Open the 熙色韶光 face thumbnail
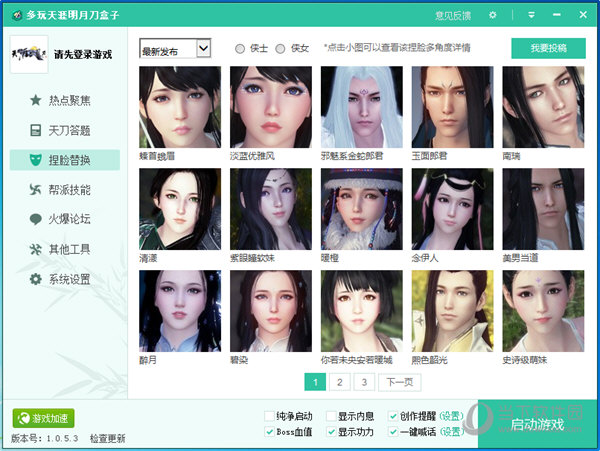The image size is (600, 451). click(x=452, y=311)
